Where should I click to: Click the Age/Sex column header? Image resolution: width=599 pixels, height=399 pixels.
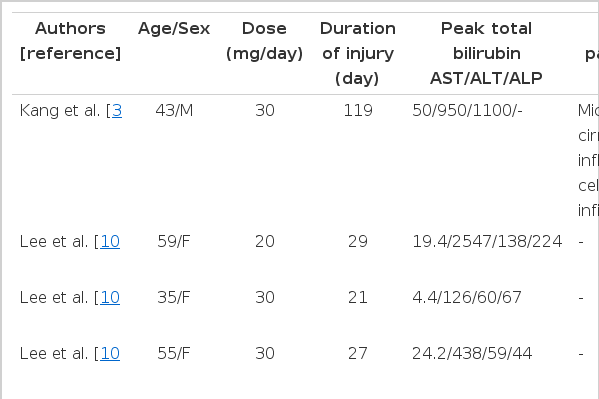click(x=174, y=29)
